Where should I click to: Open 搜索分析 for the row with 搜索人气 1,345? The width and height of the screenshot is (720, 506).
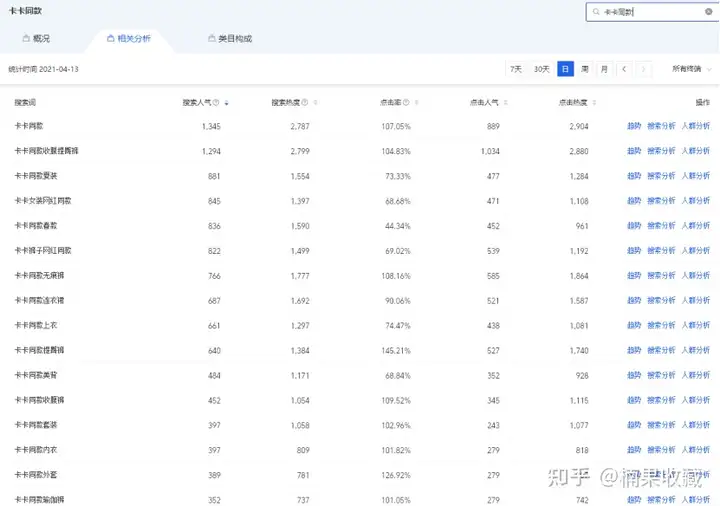point(661,126)
